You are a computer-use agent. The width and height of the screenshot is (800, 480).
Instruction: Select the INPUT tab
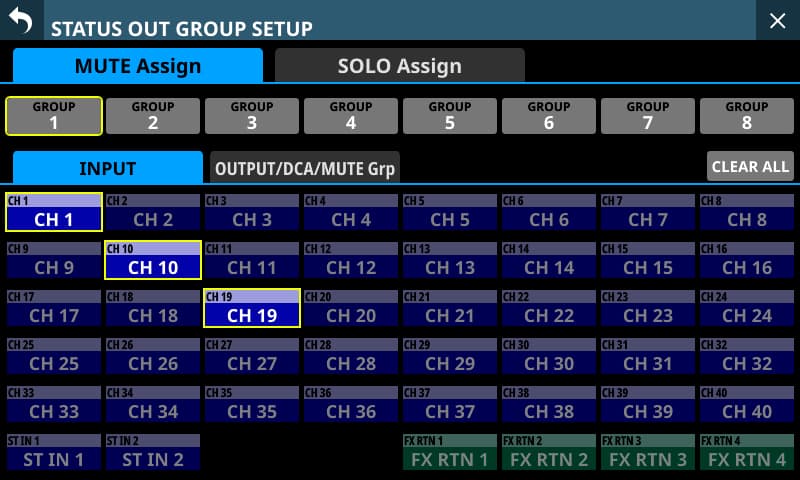(x=107, y=167)
